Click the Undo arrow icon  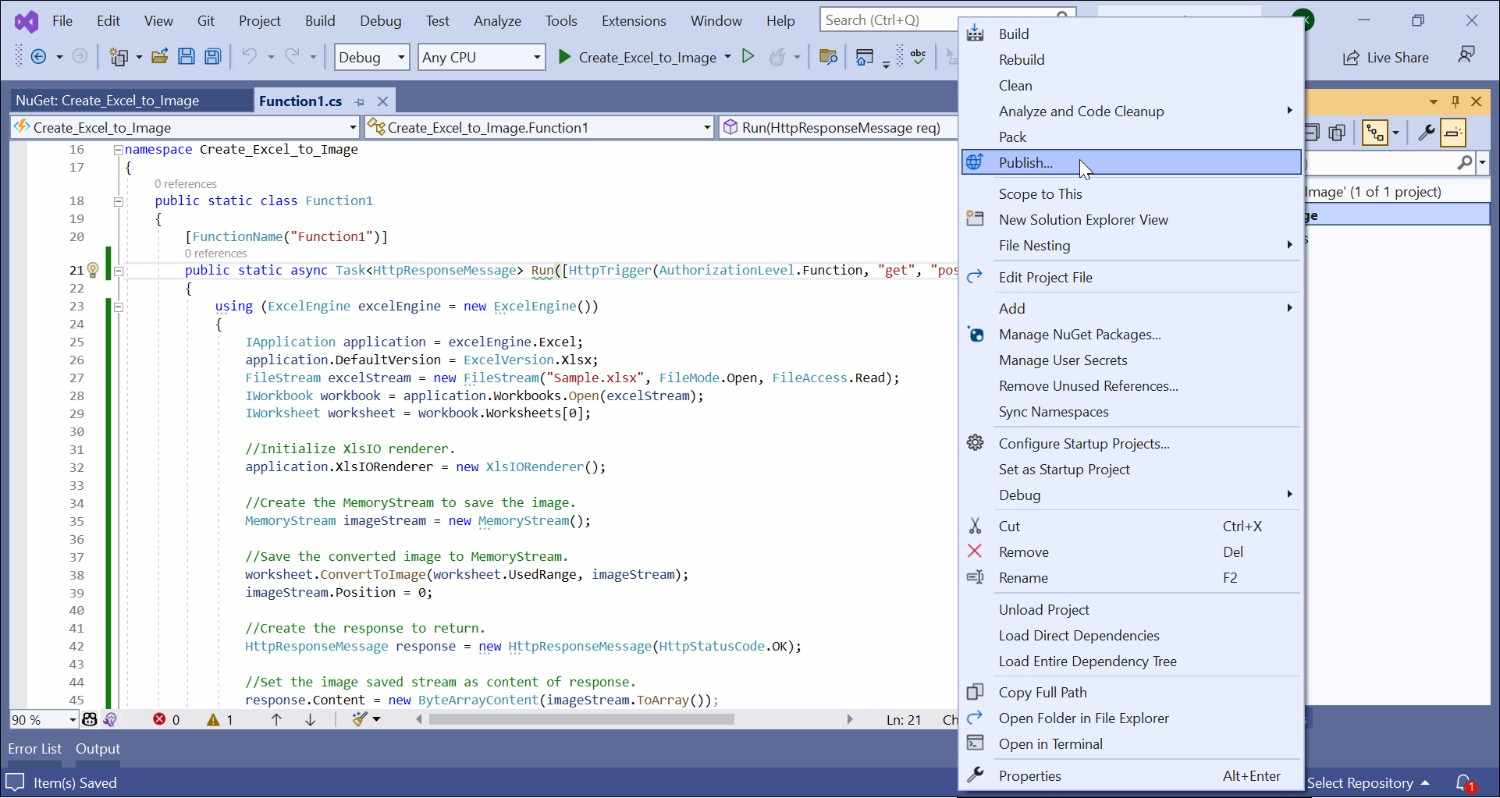tap(249, 57)
